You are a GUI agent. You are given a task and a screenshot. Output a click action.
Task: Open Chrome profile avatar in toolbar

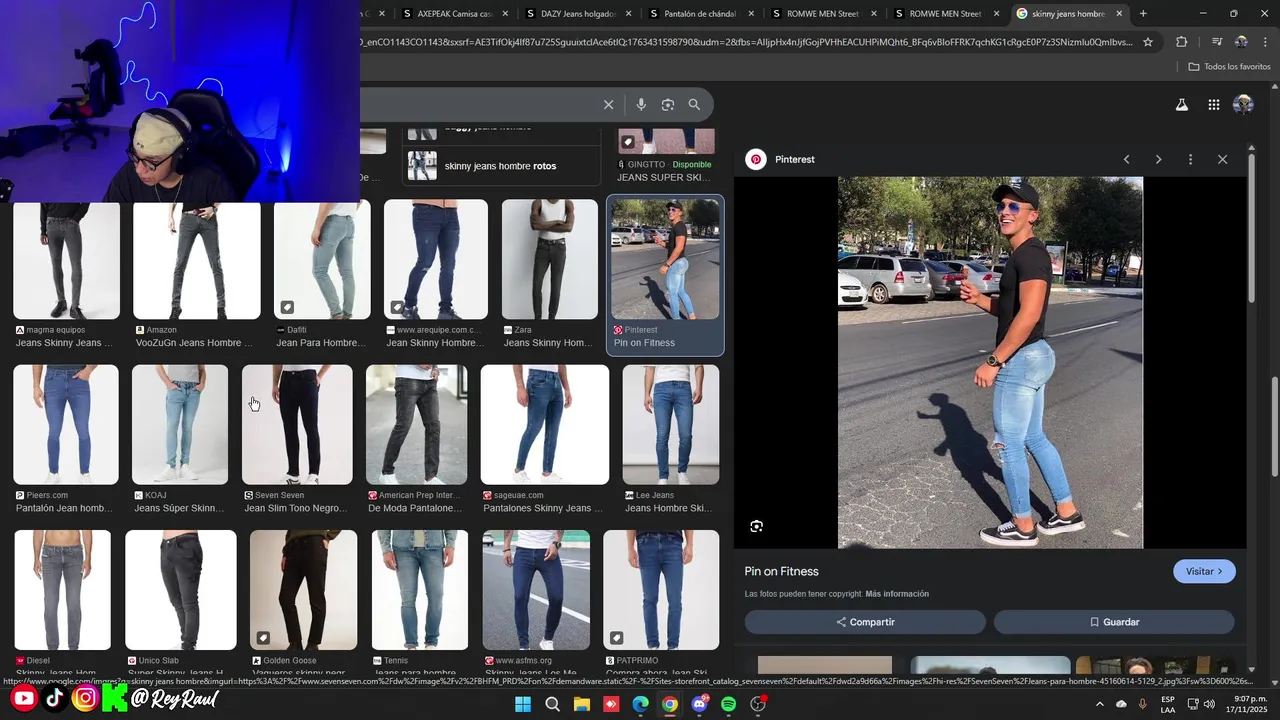(x=1241, y=42)
